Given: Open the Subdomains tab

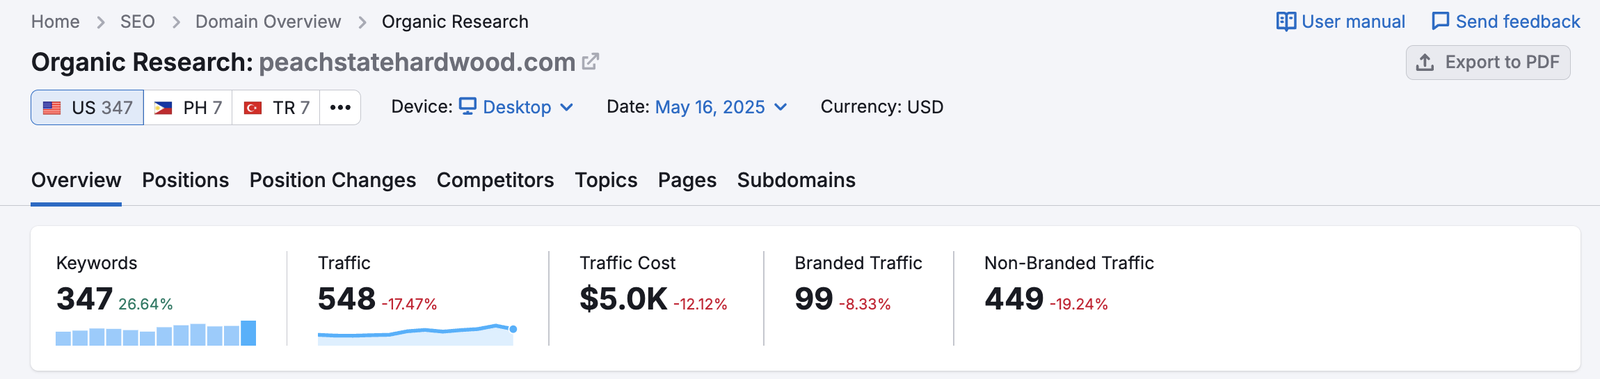Looking at the screenshot, I should (x=796, y=180).
